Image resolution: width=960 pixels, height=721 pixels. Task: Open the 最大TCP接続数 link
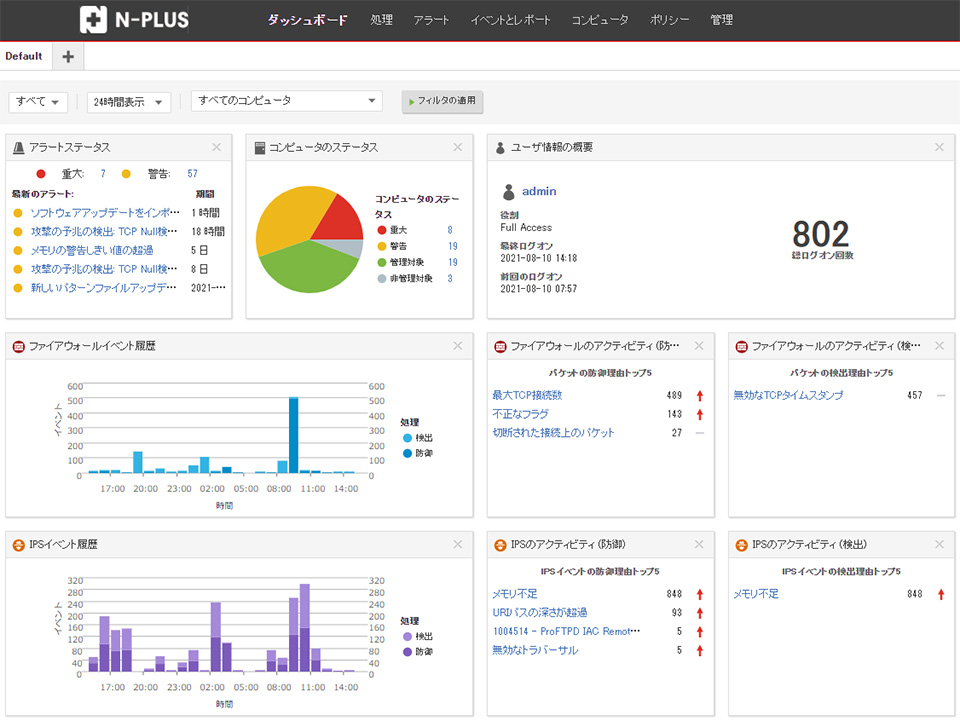click(x=527, y=395)
